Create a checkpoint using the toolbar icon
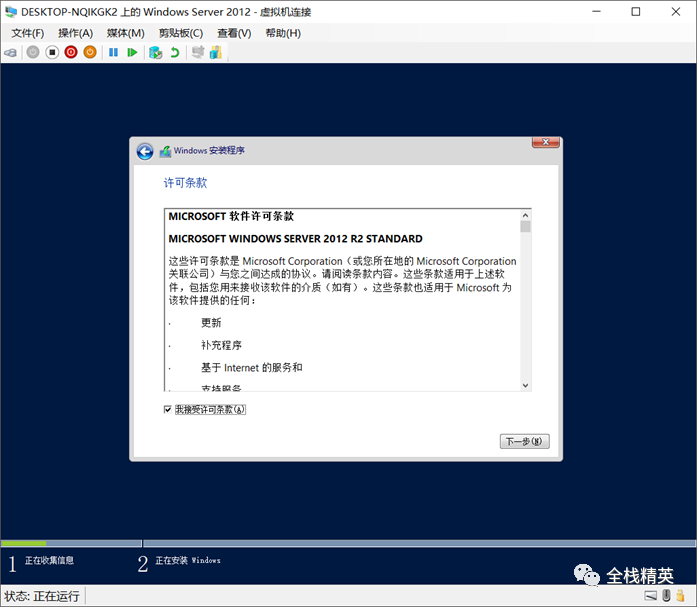The image size is (697, 607). [x=155, y=52]
